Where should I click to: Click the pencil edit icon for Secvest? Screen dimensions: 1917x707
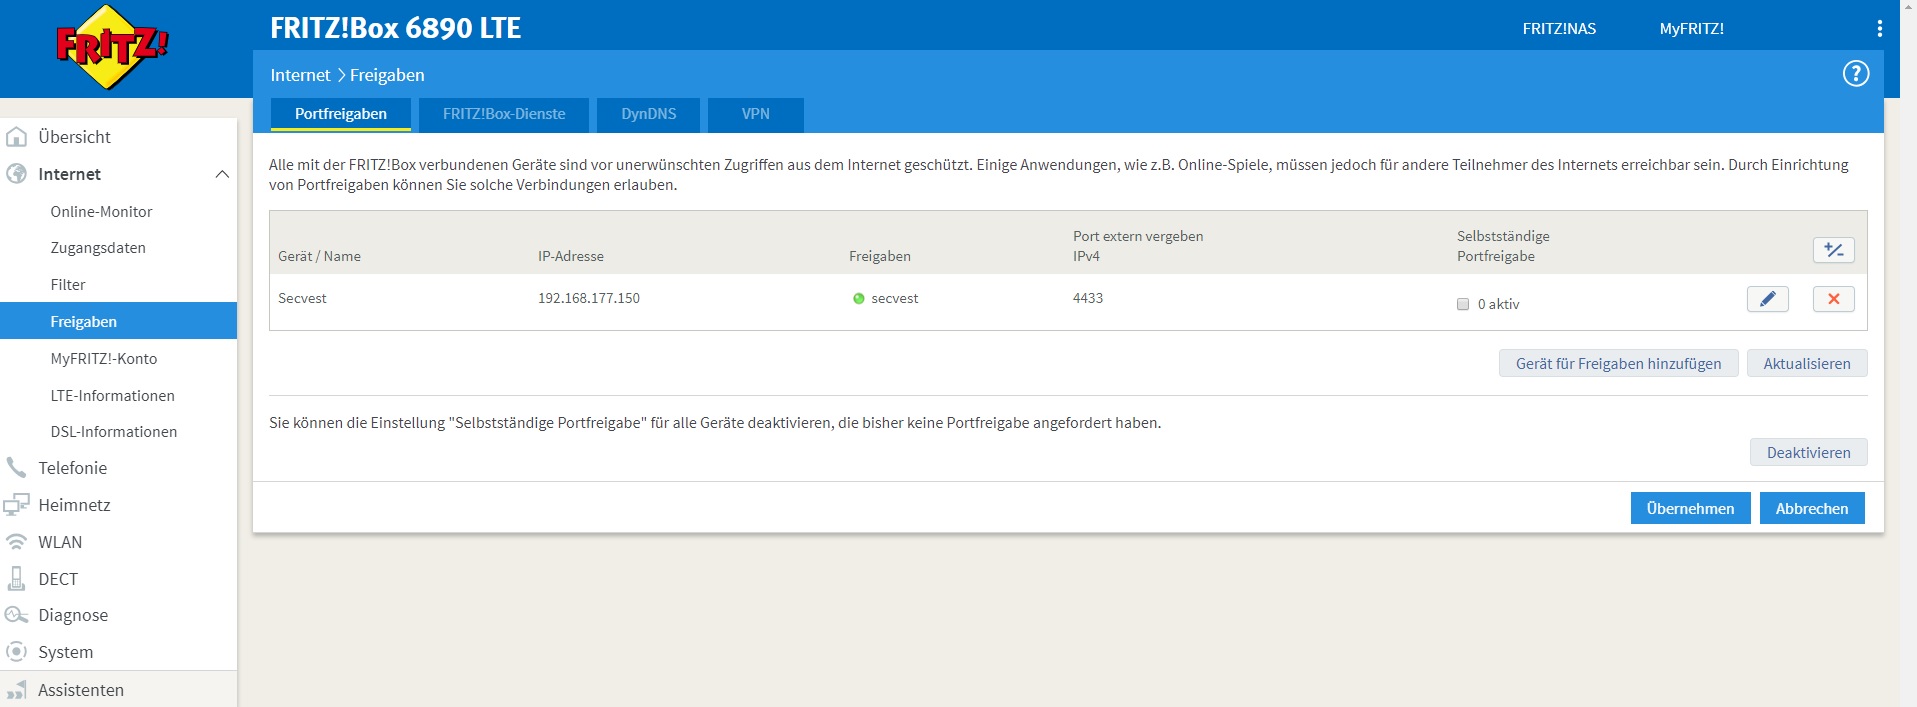click(1767, 299)
